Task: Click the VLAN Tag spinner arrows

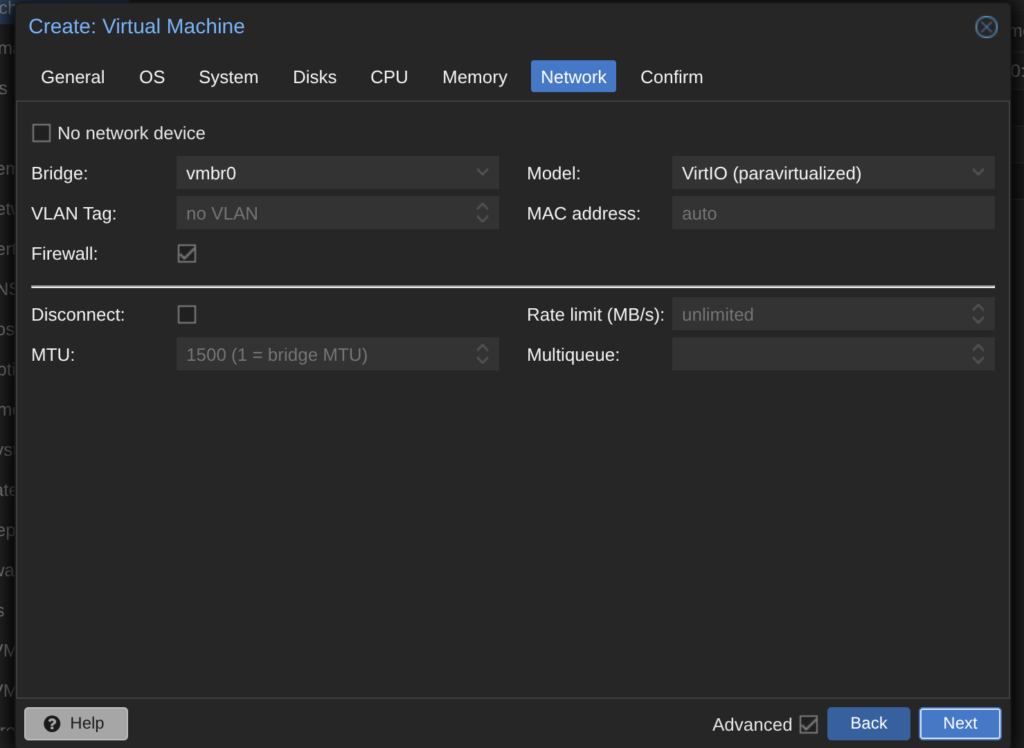Action: pyautogui.click(x=482, y=213)
